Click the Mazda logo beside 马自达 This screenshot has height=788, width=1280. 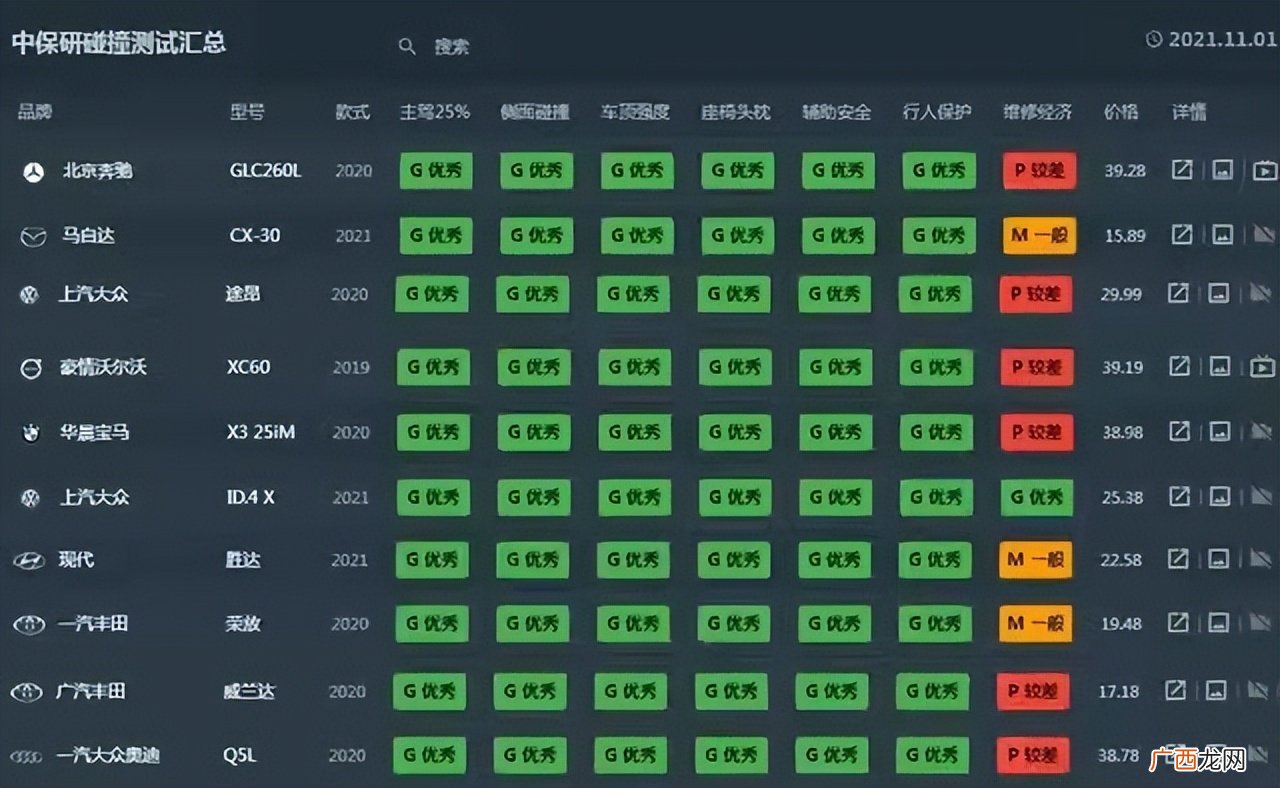click(x=33, y=237)
